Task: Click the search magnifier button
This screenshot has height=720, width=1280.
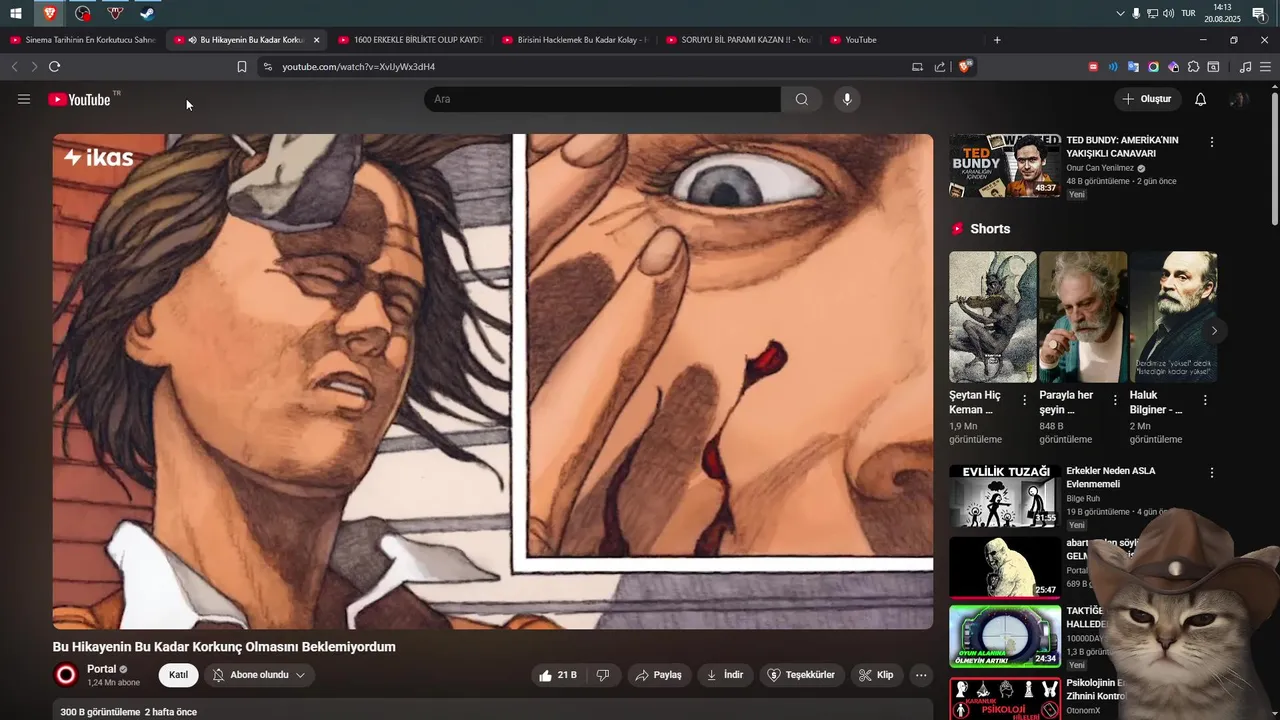Action: coord(801,99)
